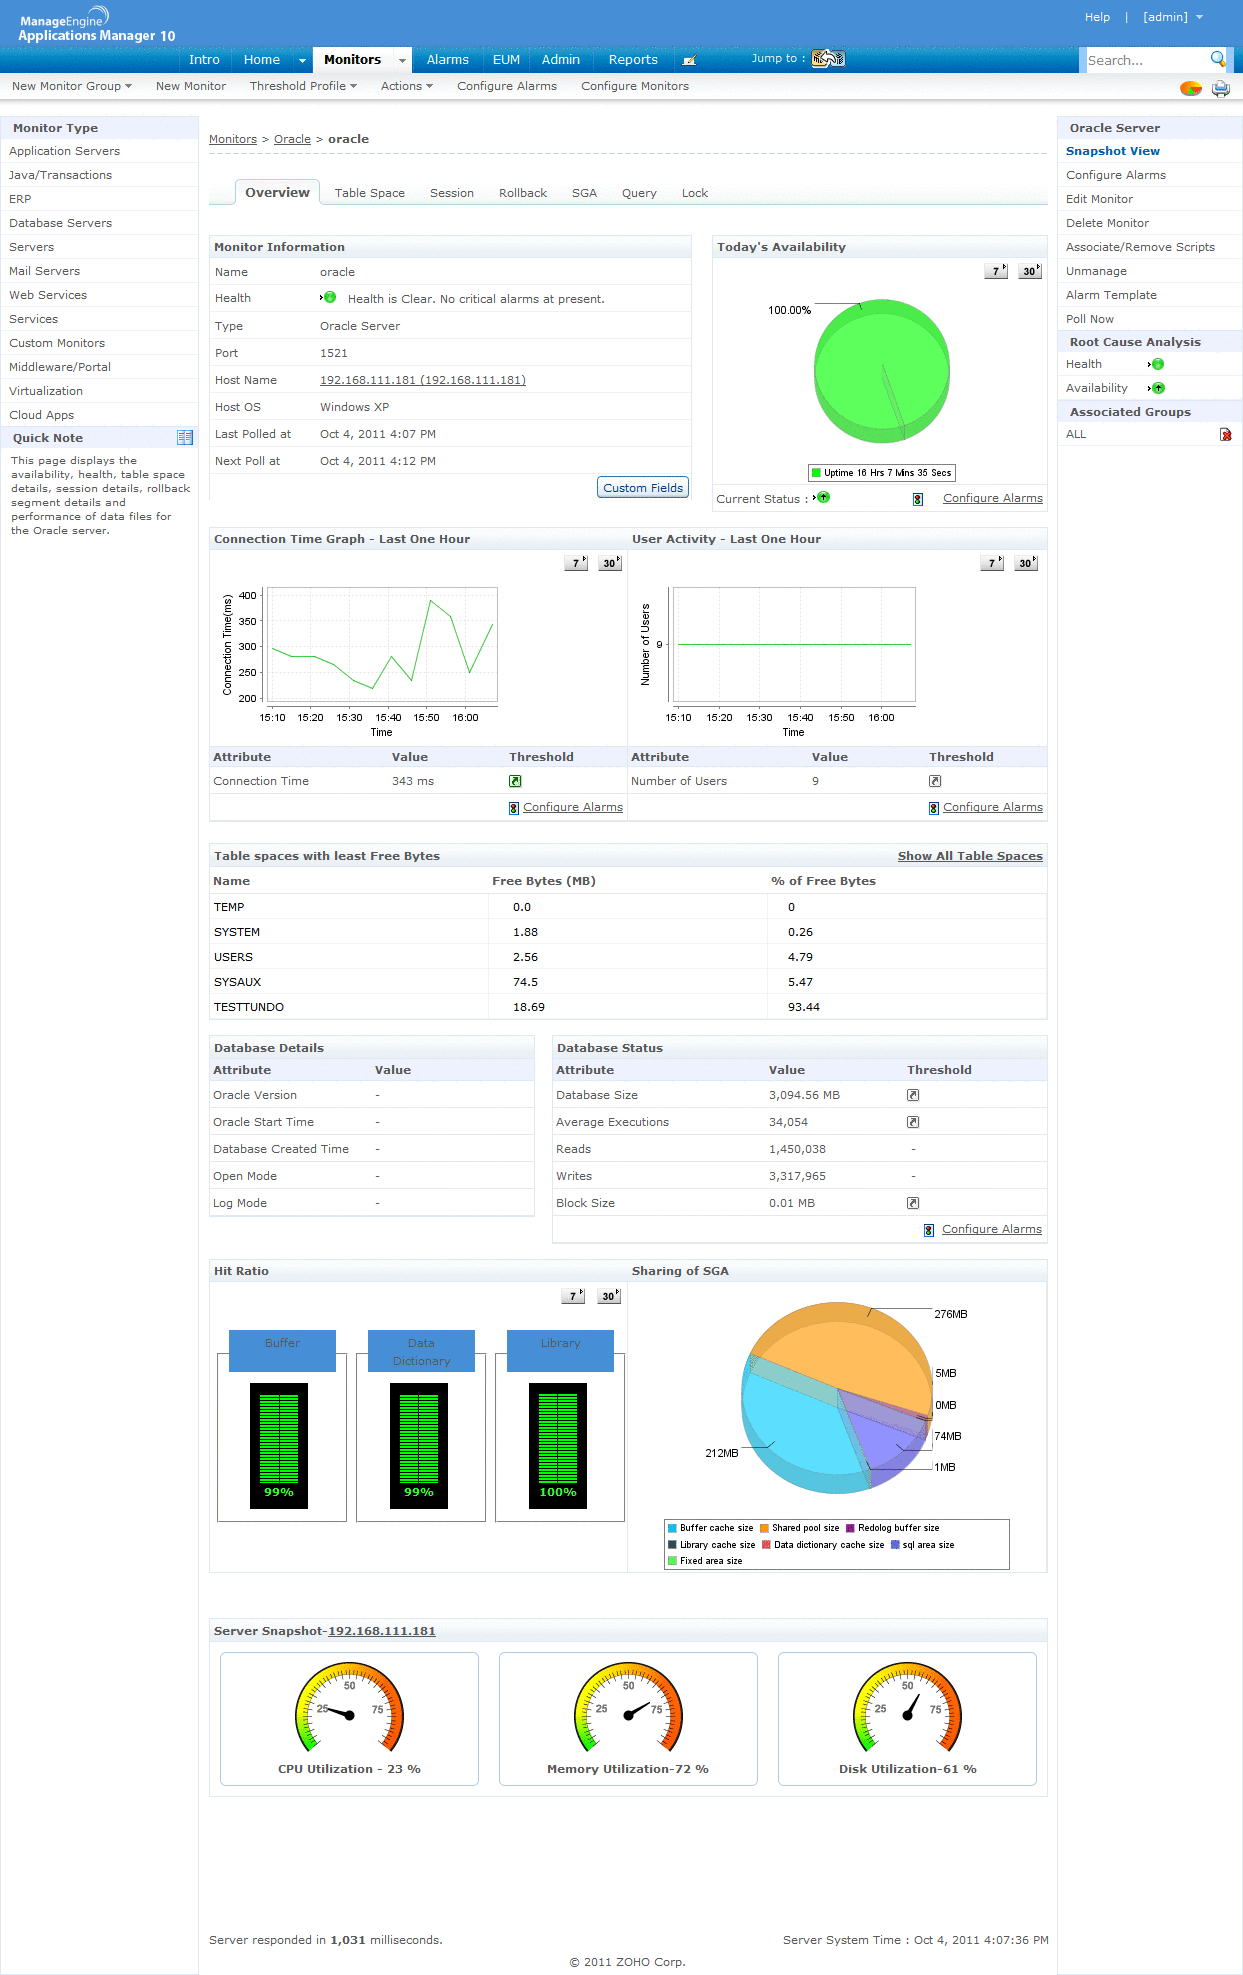Open the Threshold Profile dropdown
The image size is (1243, 1975).
pyautogui.click(x=303, y=86)
